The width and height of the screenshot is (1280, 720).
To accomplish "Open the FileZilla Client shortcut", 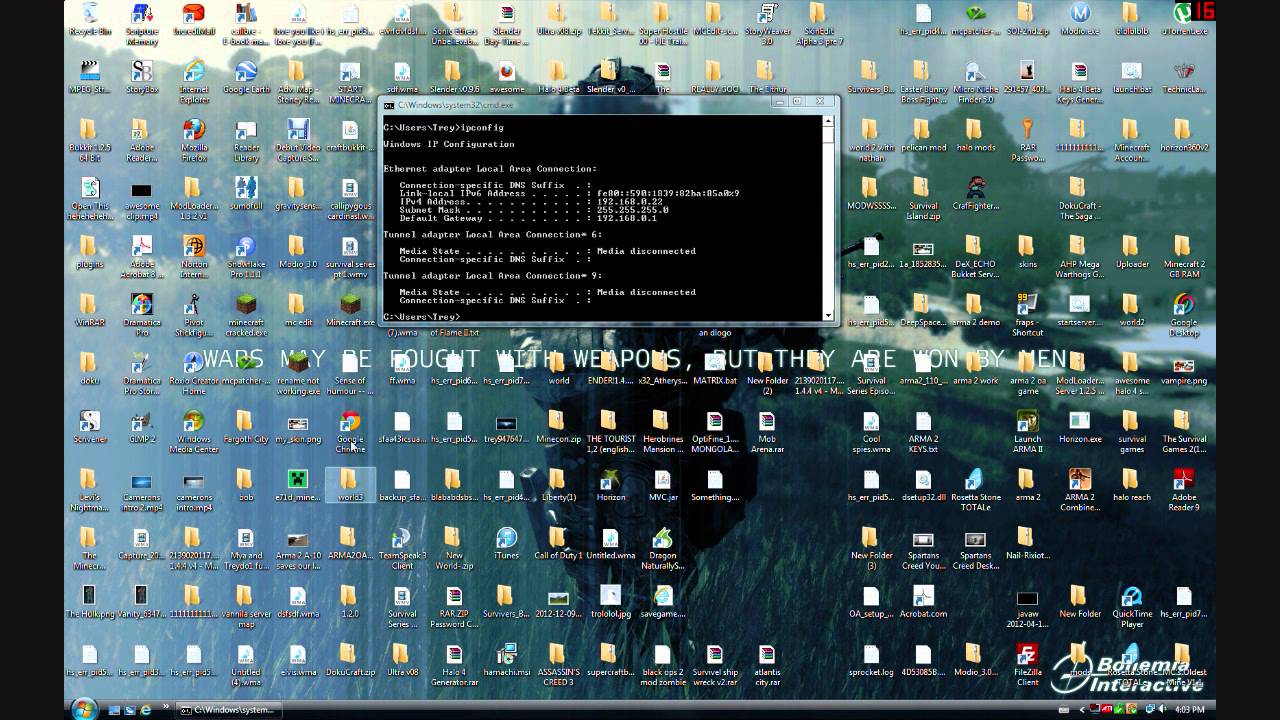I will (1027, 665).
